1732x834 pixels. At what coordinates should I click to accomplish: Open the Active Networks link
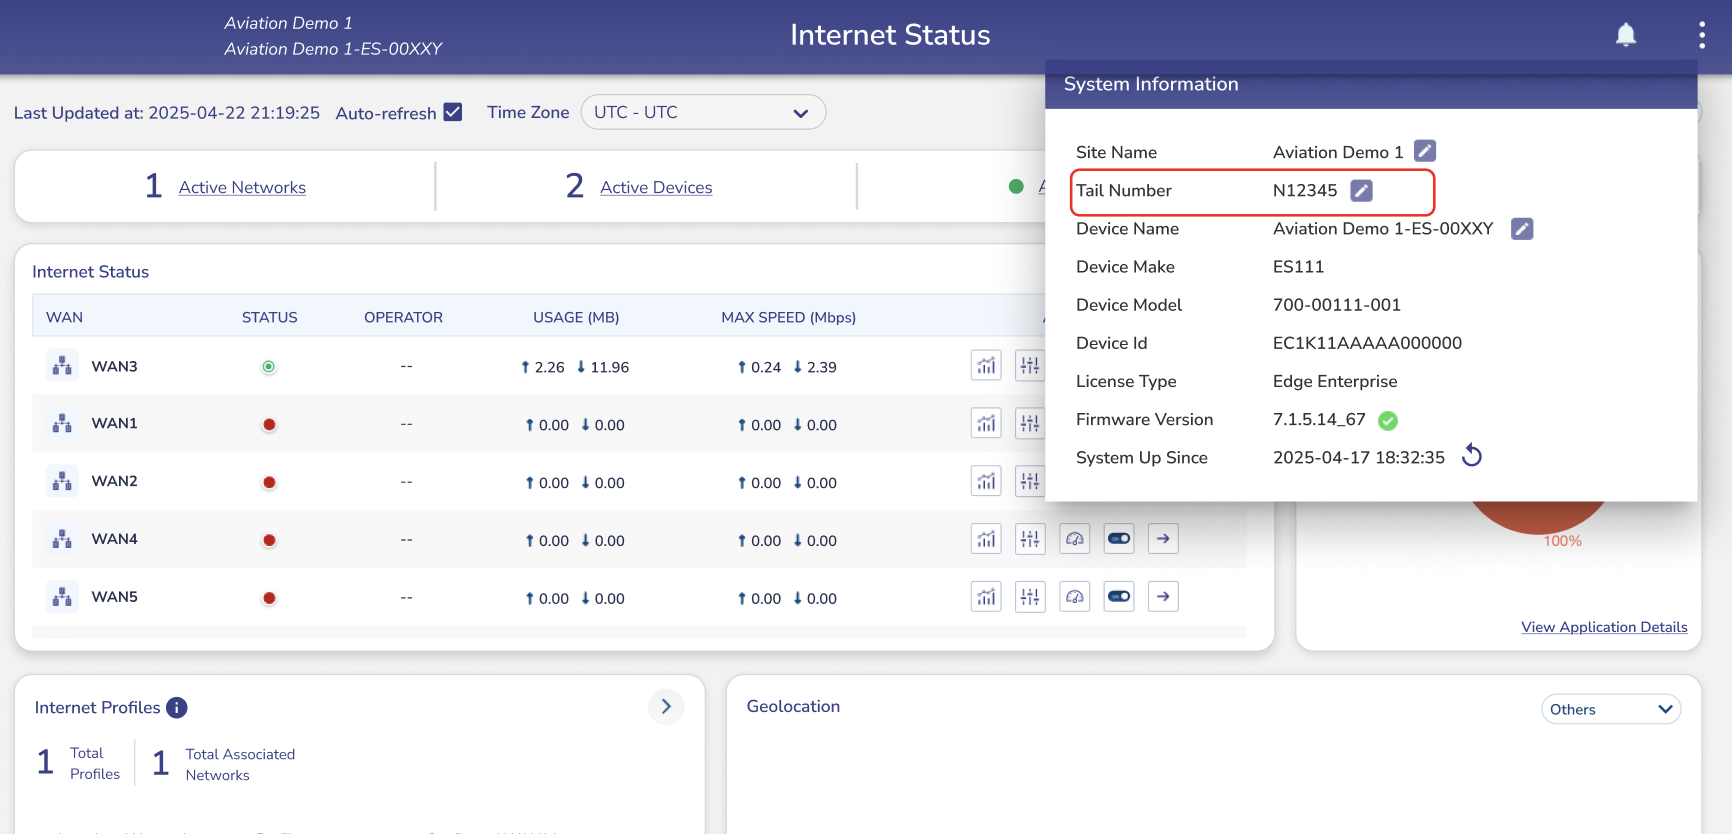[x=242, y=187]
